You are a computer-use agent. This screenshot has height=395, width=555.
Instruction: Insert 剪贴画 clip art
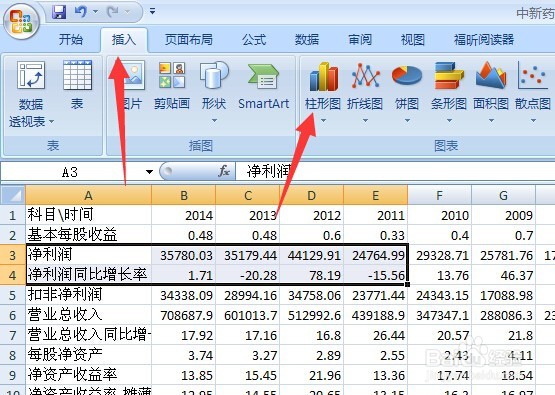[x=172, y=85]
